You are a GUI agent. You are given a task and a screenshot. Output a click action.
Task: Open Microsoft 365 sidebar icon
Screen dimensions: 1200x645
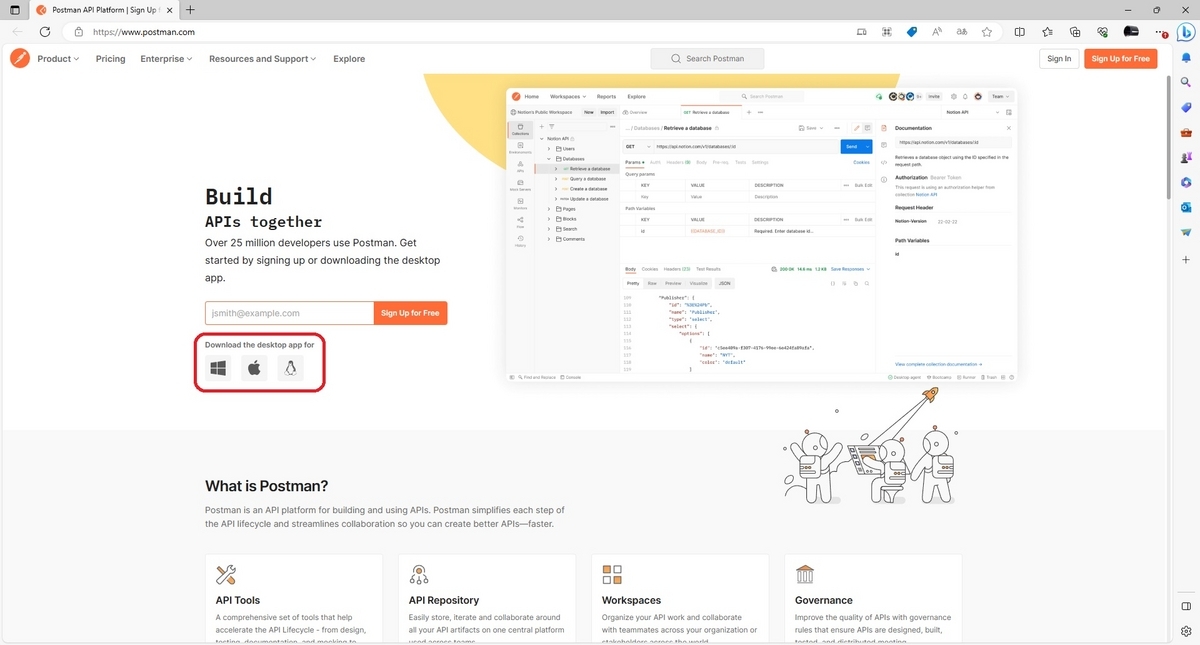1186,182
